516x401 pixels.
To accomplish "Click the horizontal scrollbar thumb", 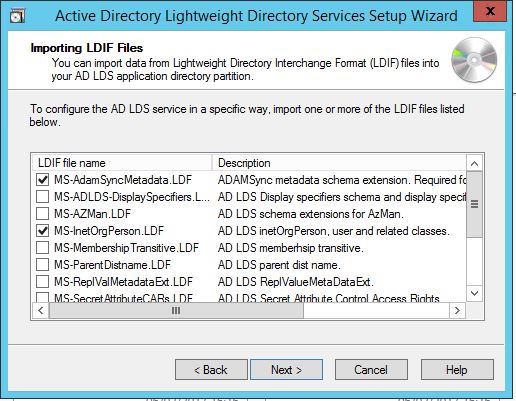I will tap(176, 311).
